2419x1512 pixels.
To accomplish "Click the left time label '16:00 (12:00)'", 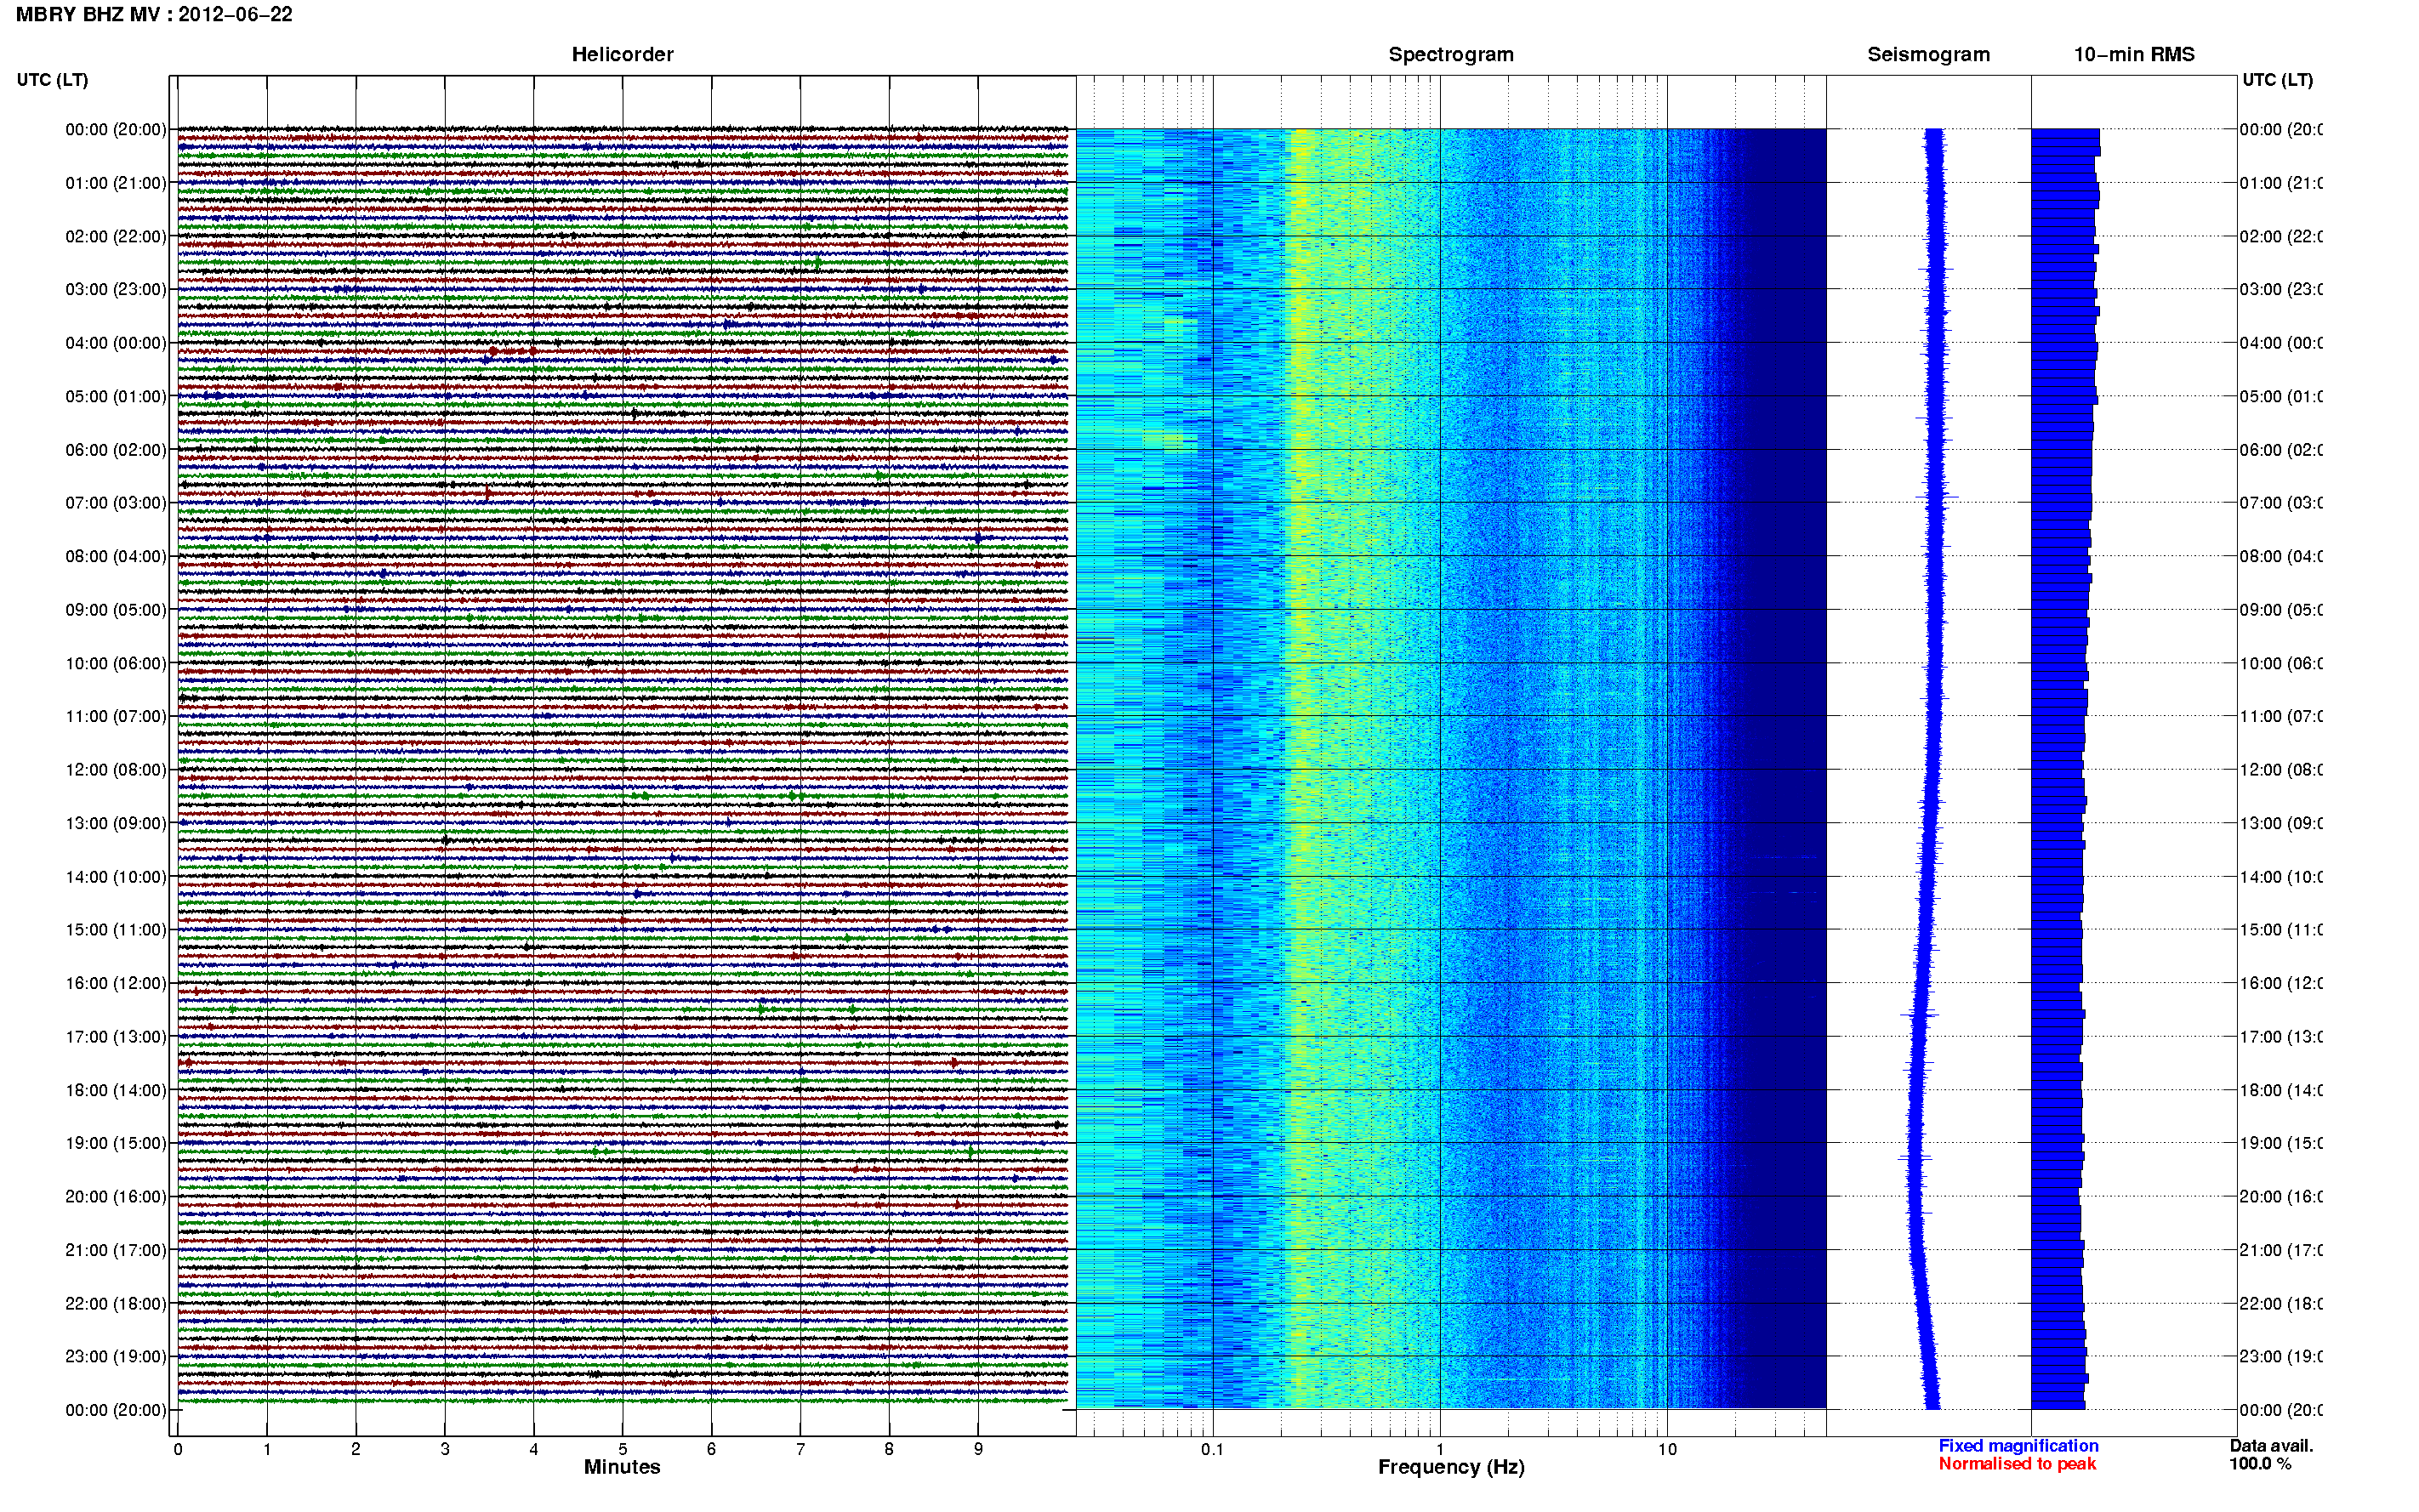I will pyautogui.click(x=116, y=983).
